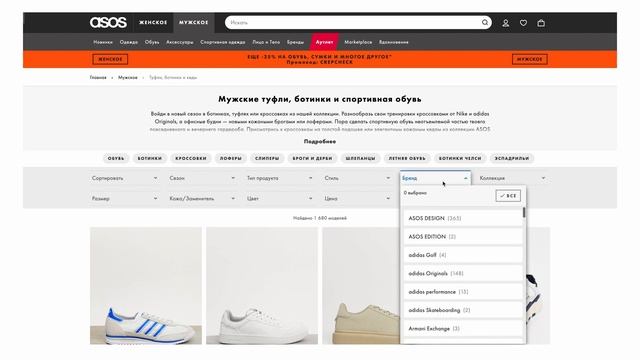Open the Цвет filter dropdown
This screenshot has height=360, width=640.
point(280,199)
